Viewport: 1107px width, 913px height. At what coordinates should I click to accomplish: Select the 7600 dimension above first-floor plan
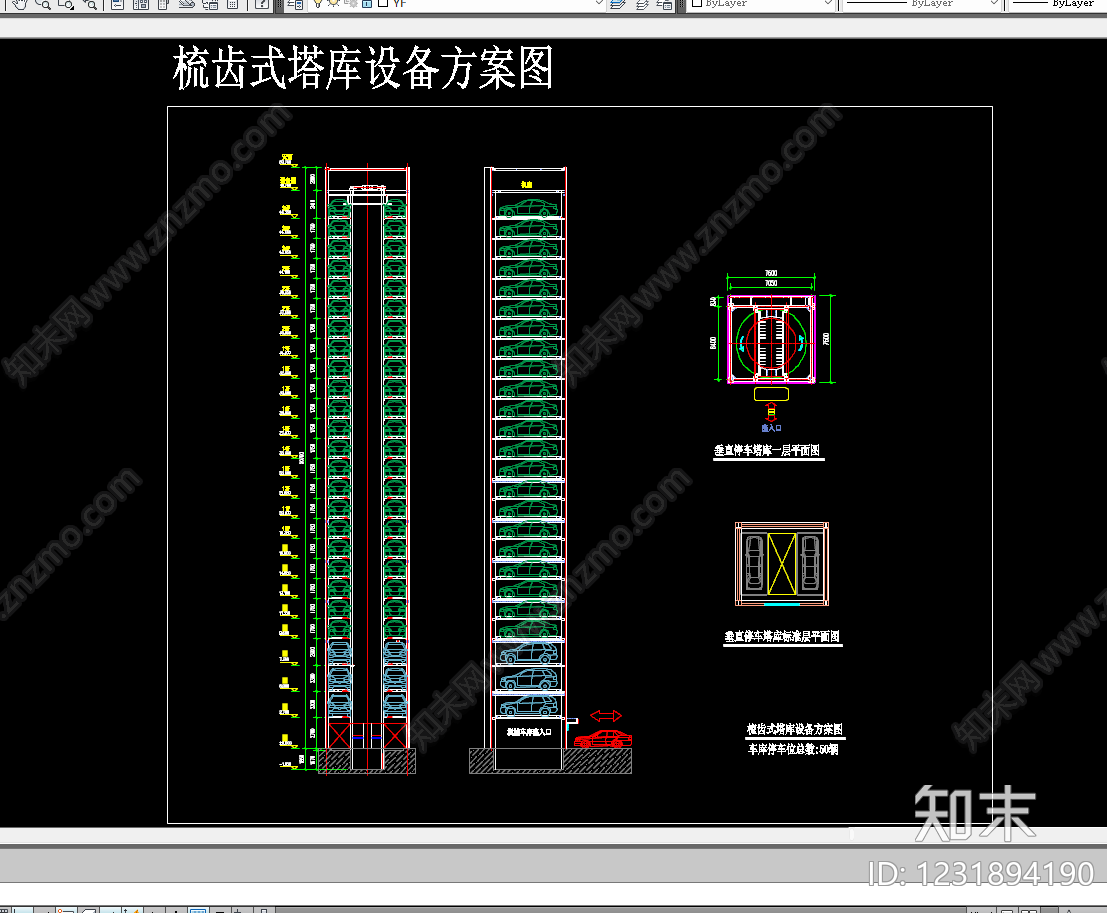(x=771, y=273)
